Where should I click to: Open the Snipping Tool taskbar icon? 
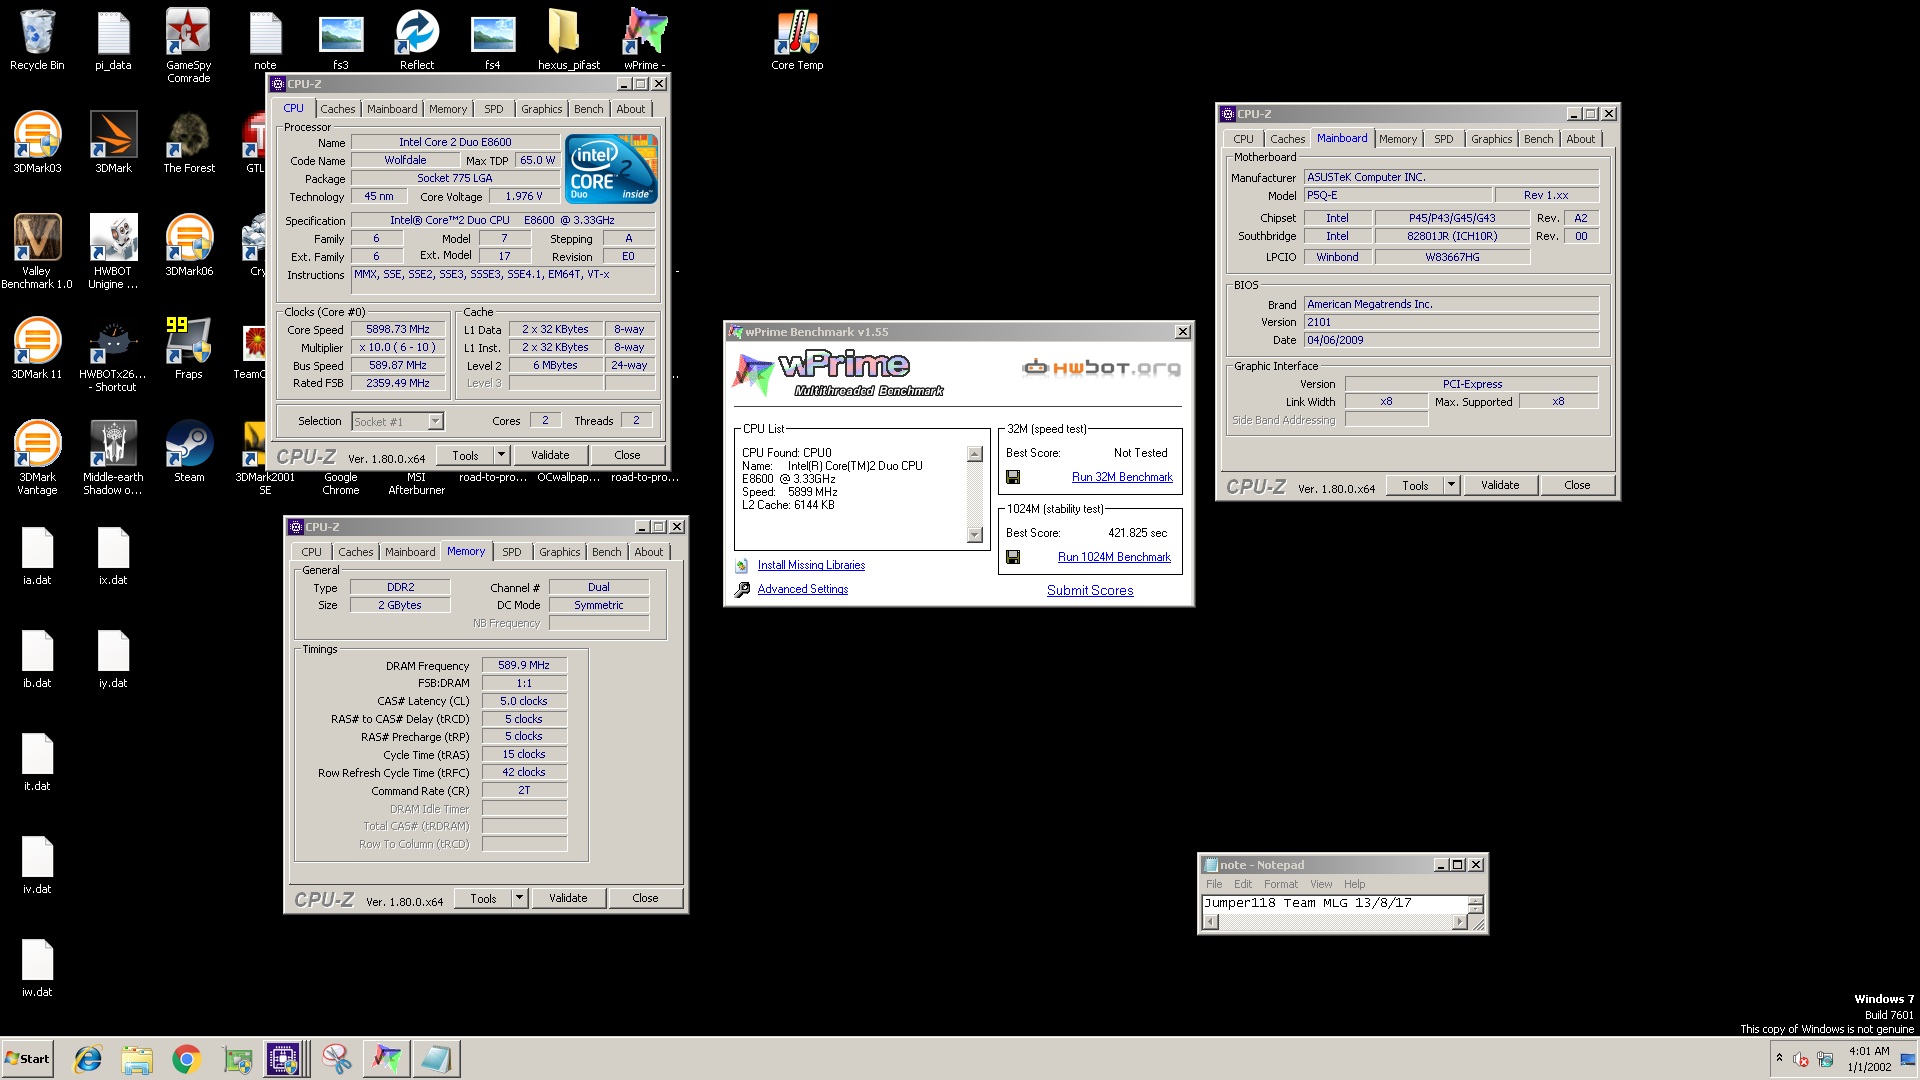pos(336,1059)
